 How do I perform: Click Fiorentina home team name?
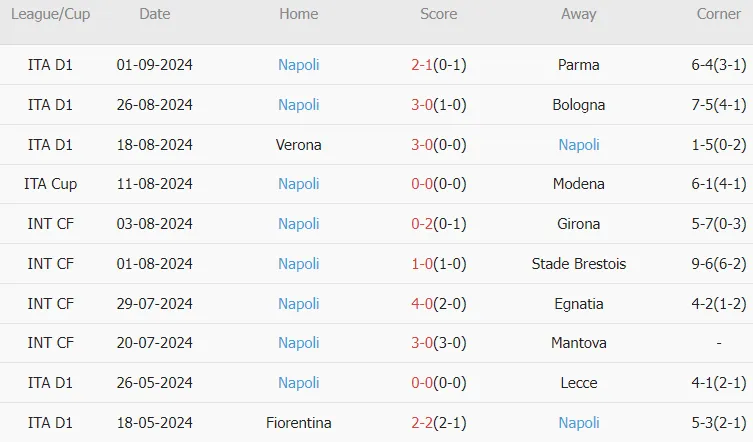coord(299,422)
